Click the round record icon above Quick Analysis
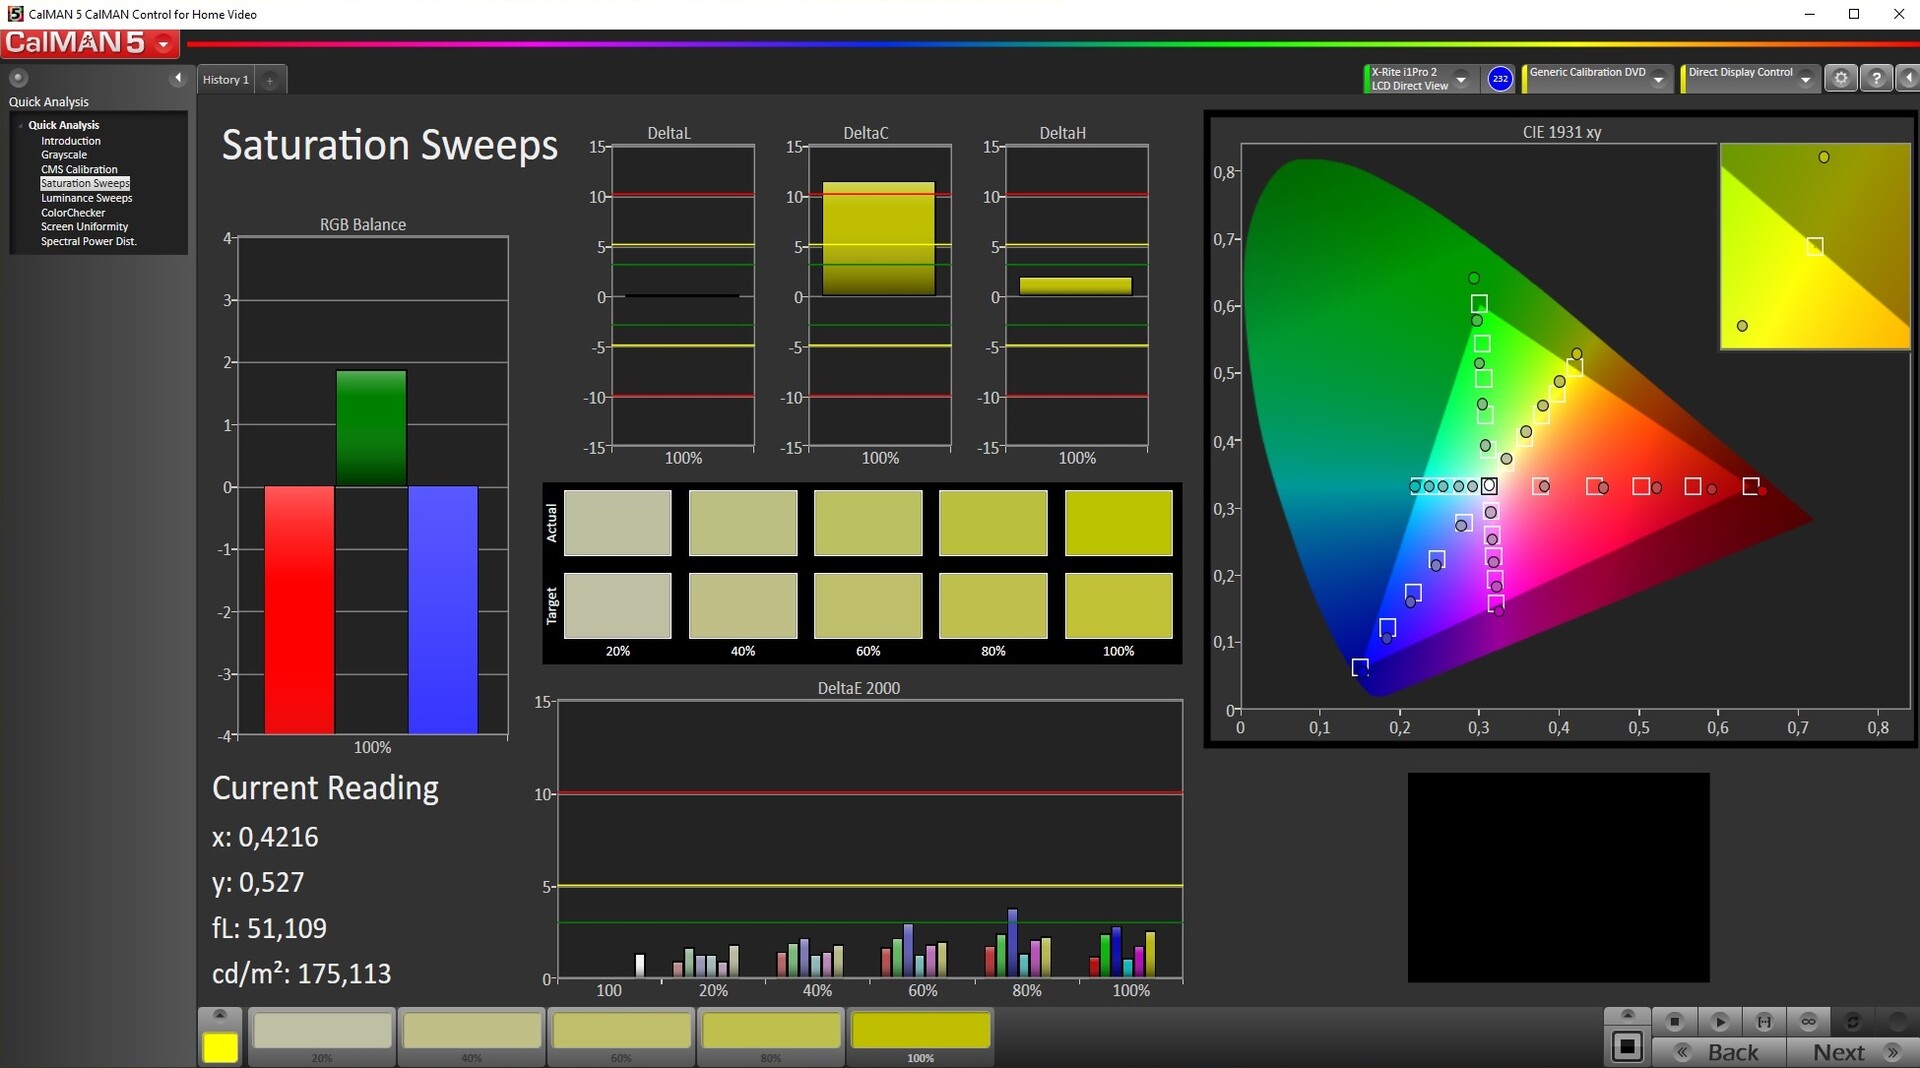This screenshot has height=1068, width=1920. (x=18, y=78)
